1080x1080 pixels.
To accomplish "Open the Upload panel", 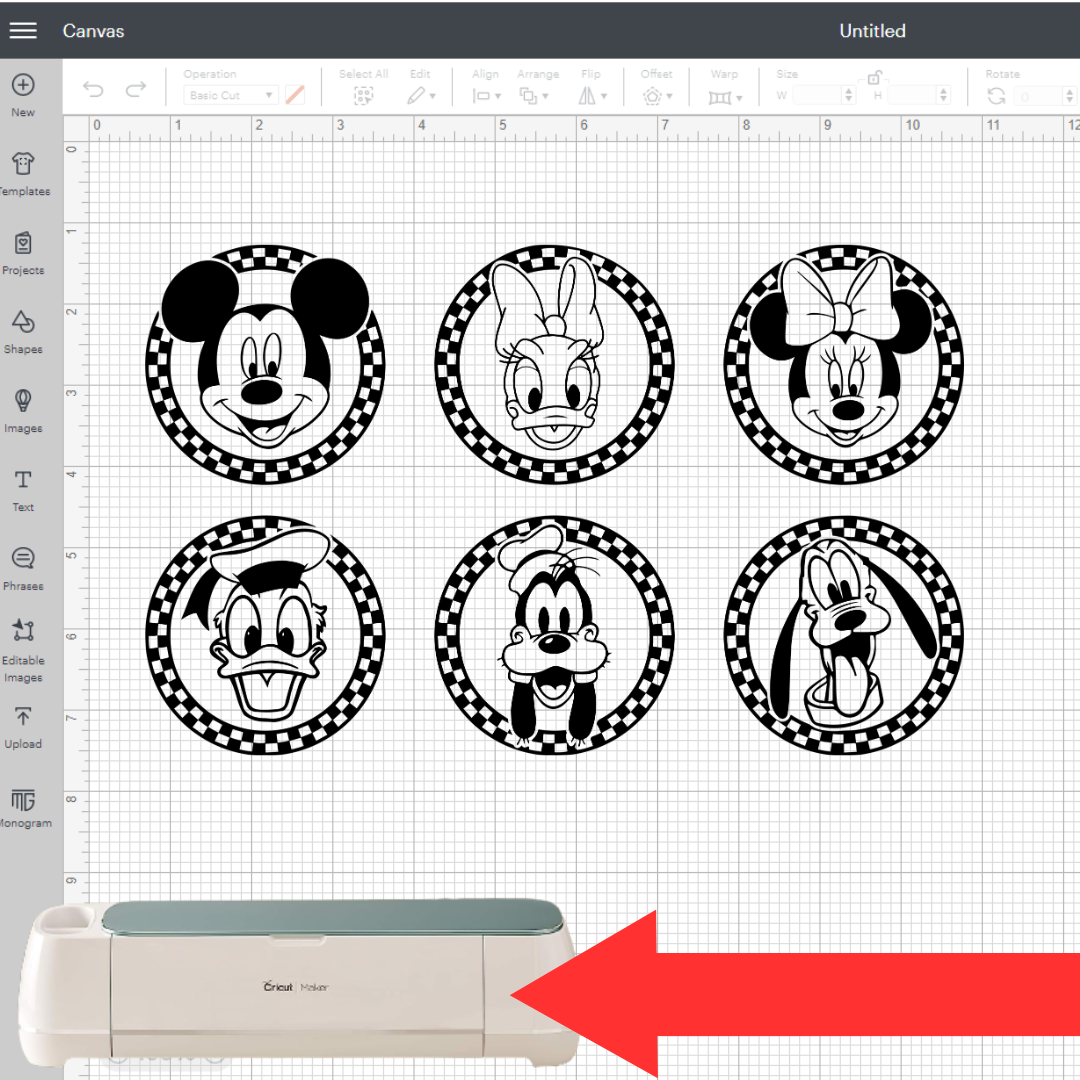I will [x=23, y=727].
